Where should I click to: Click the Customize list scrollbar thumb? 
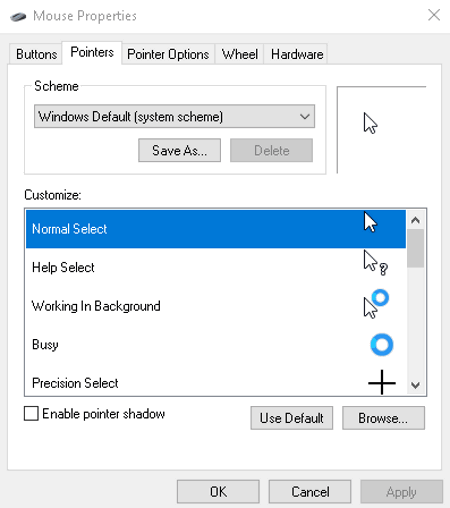click(415, 248)
